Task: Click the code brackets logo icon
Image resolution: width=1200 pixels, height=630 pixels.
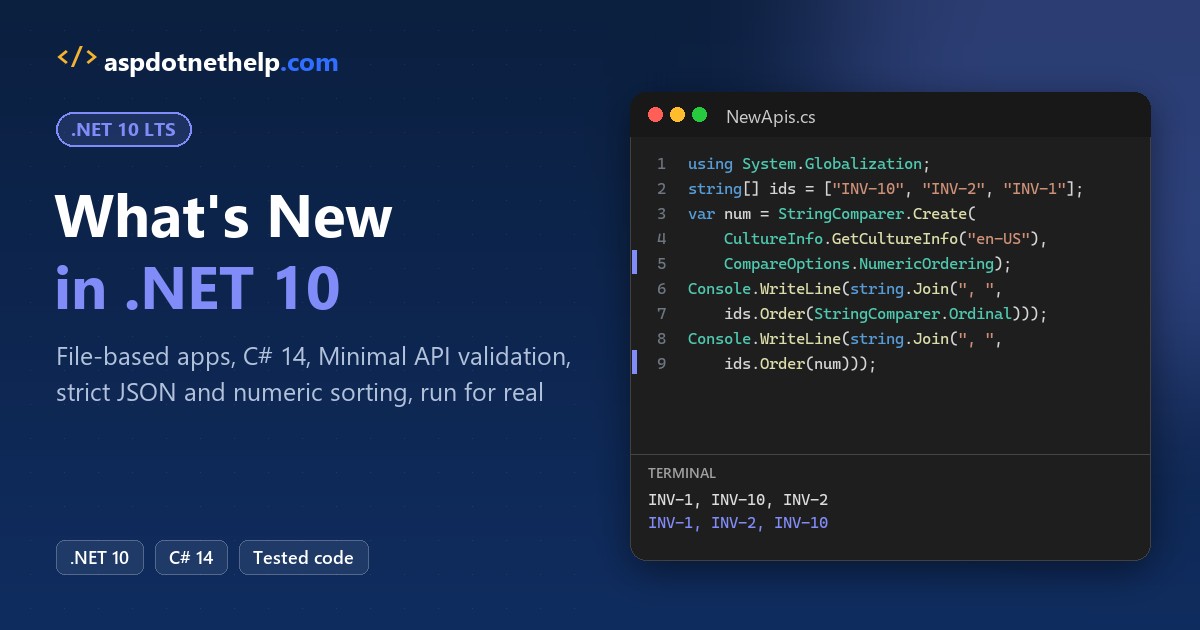Action: [76, 58]
